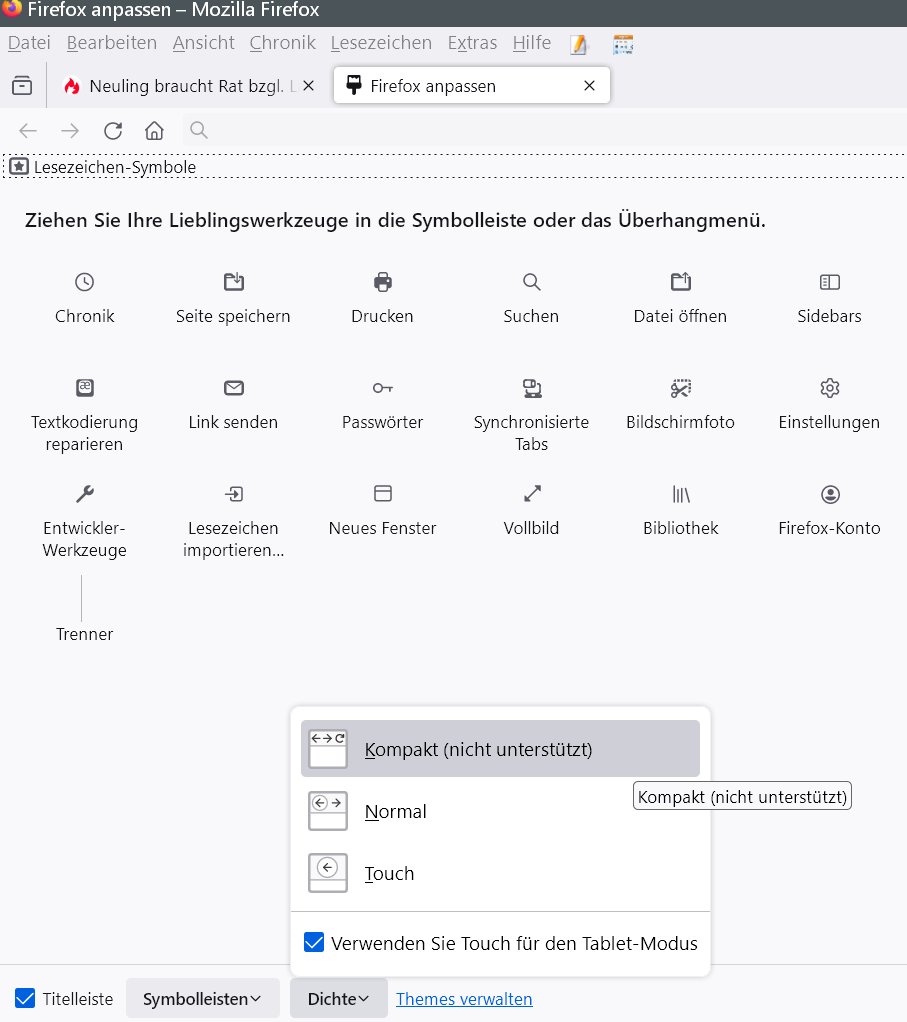This screenshot has height=1022, width=907.
Task: Switch to the Neuling braucht Rat tab
Action: 190,86
